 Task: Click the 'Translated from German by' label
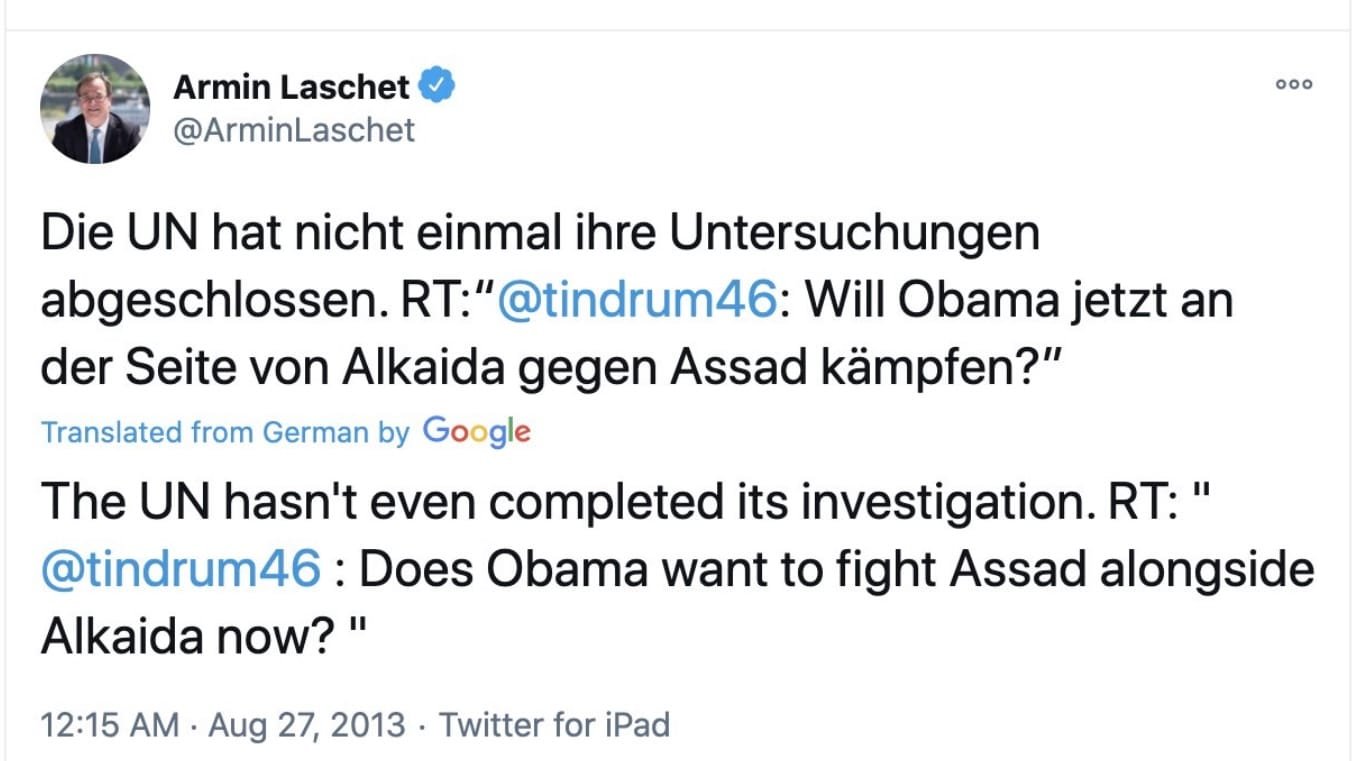pyautogui.click(x=226, y=432)
